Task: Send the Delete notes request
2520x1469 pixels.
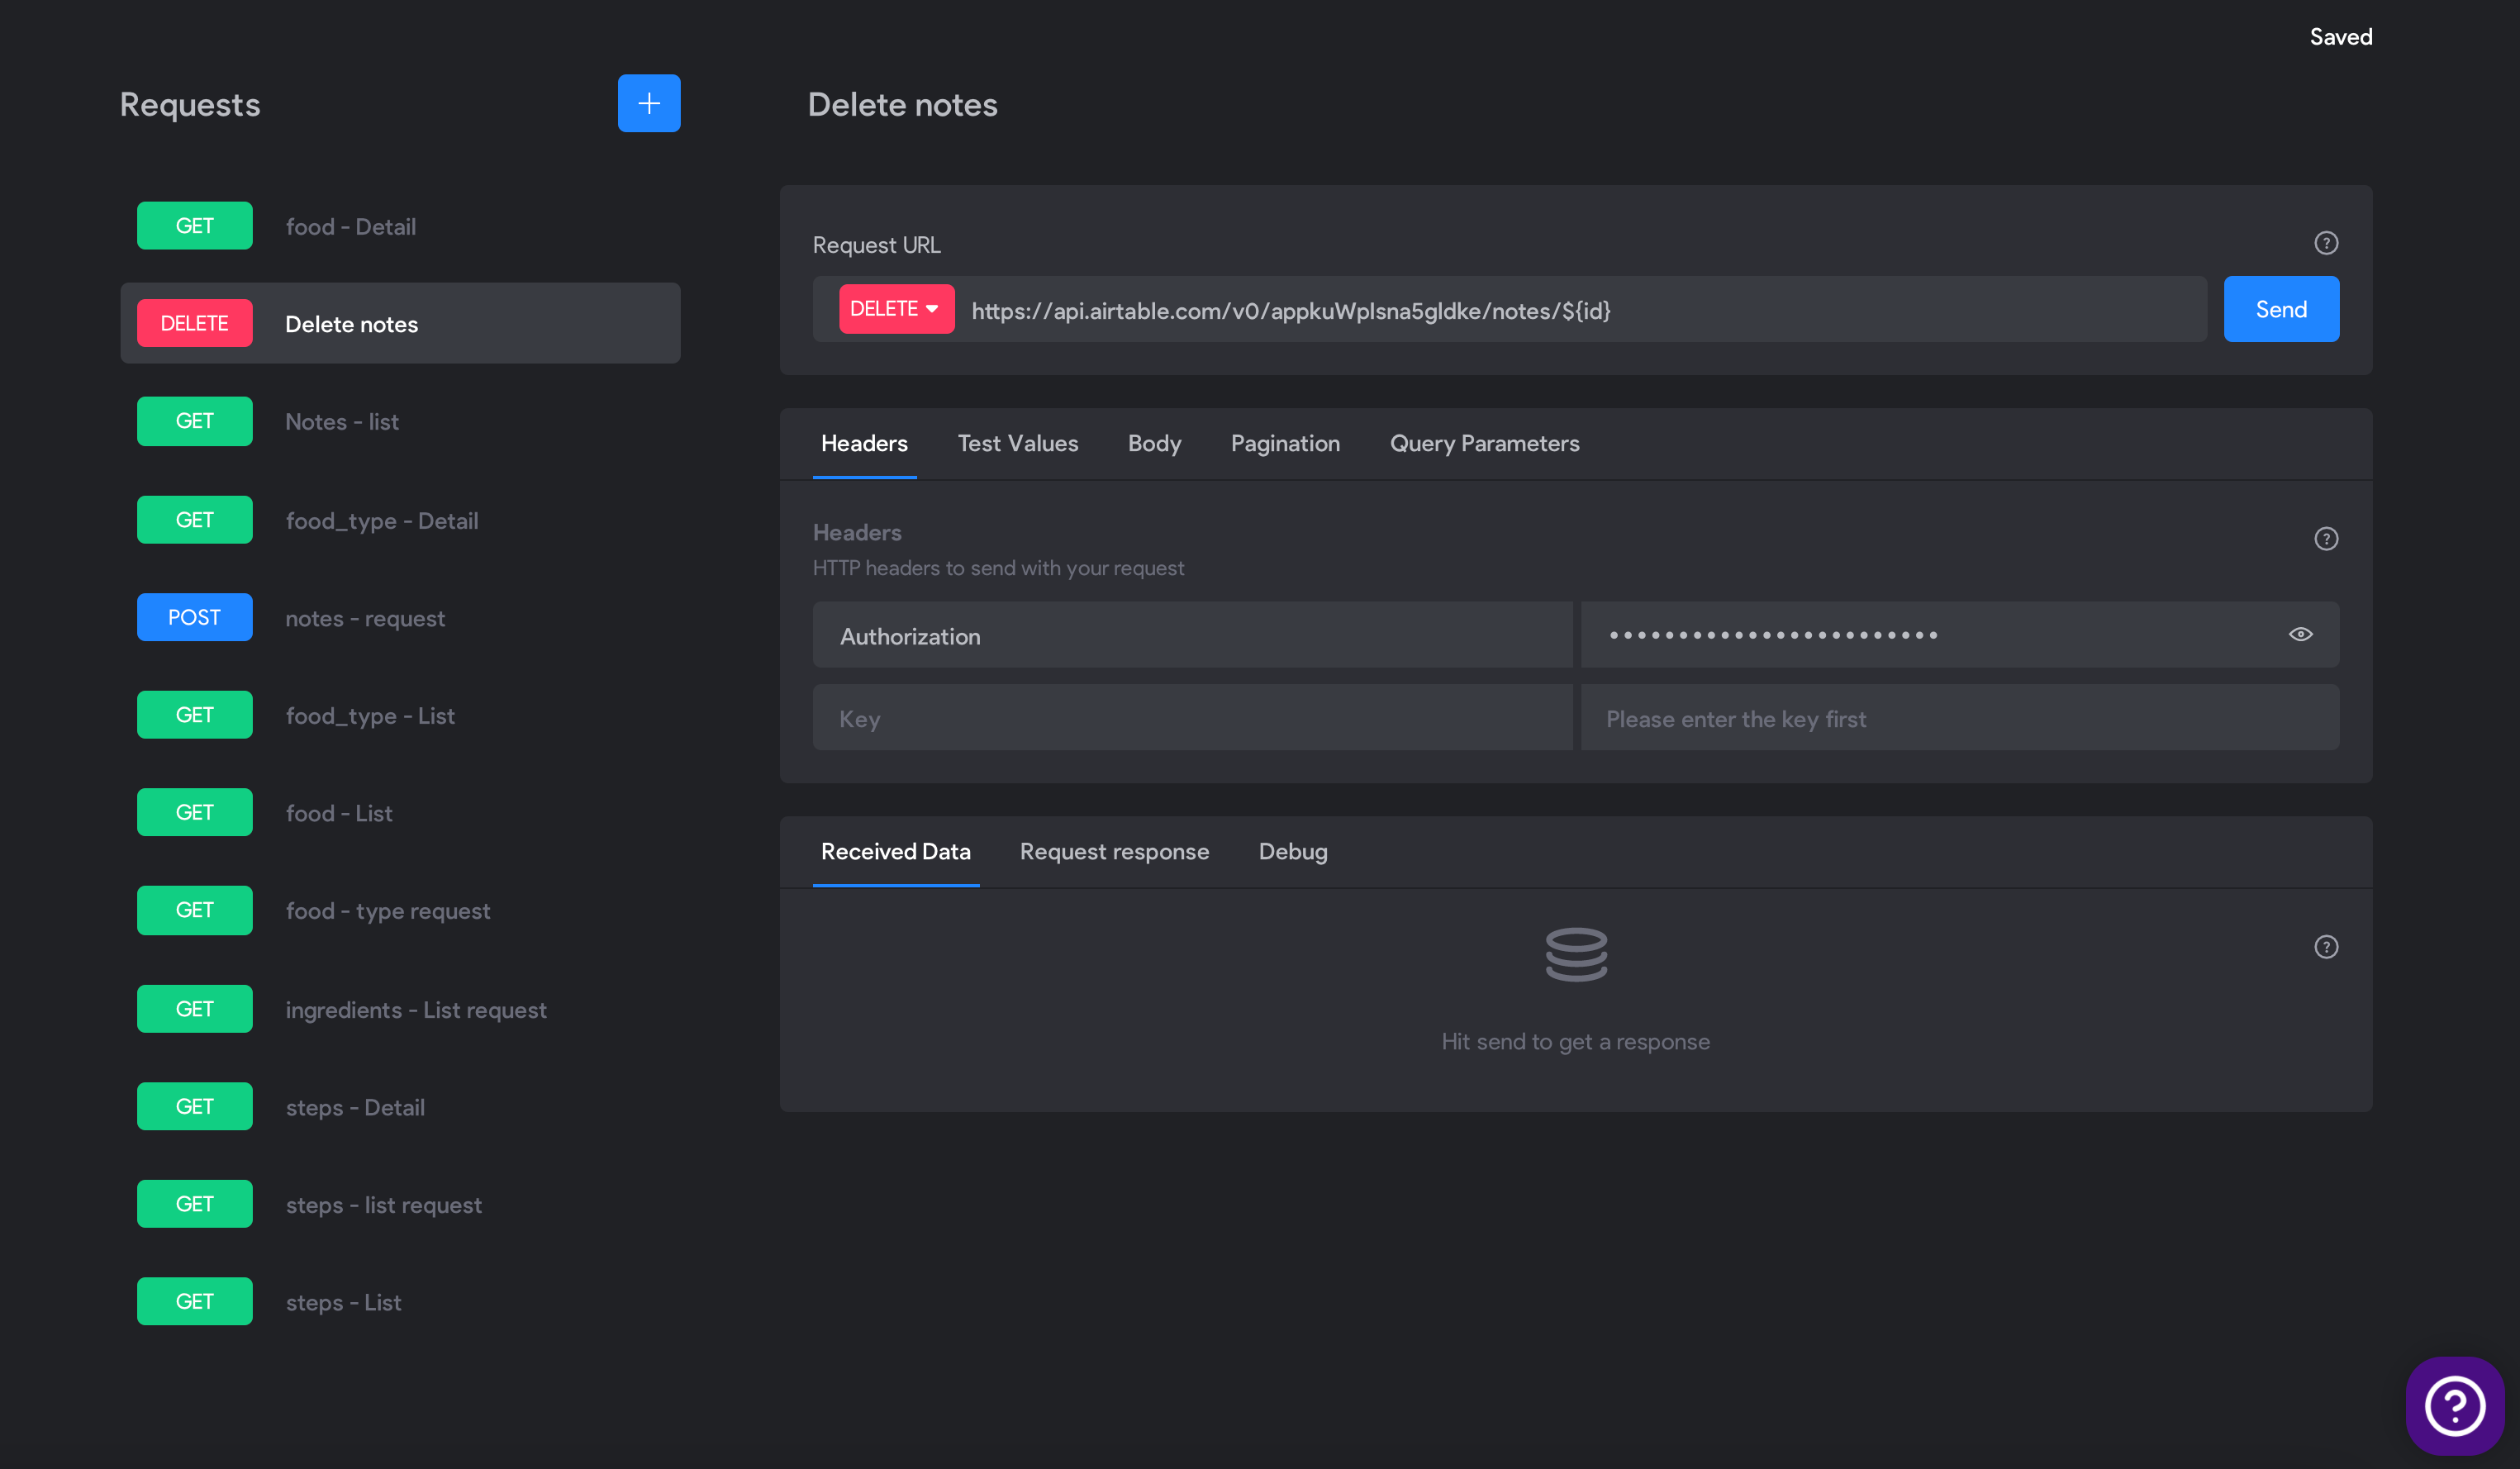Action: (x=2281, y=309)
